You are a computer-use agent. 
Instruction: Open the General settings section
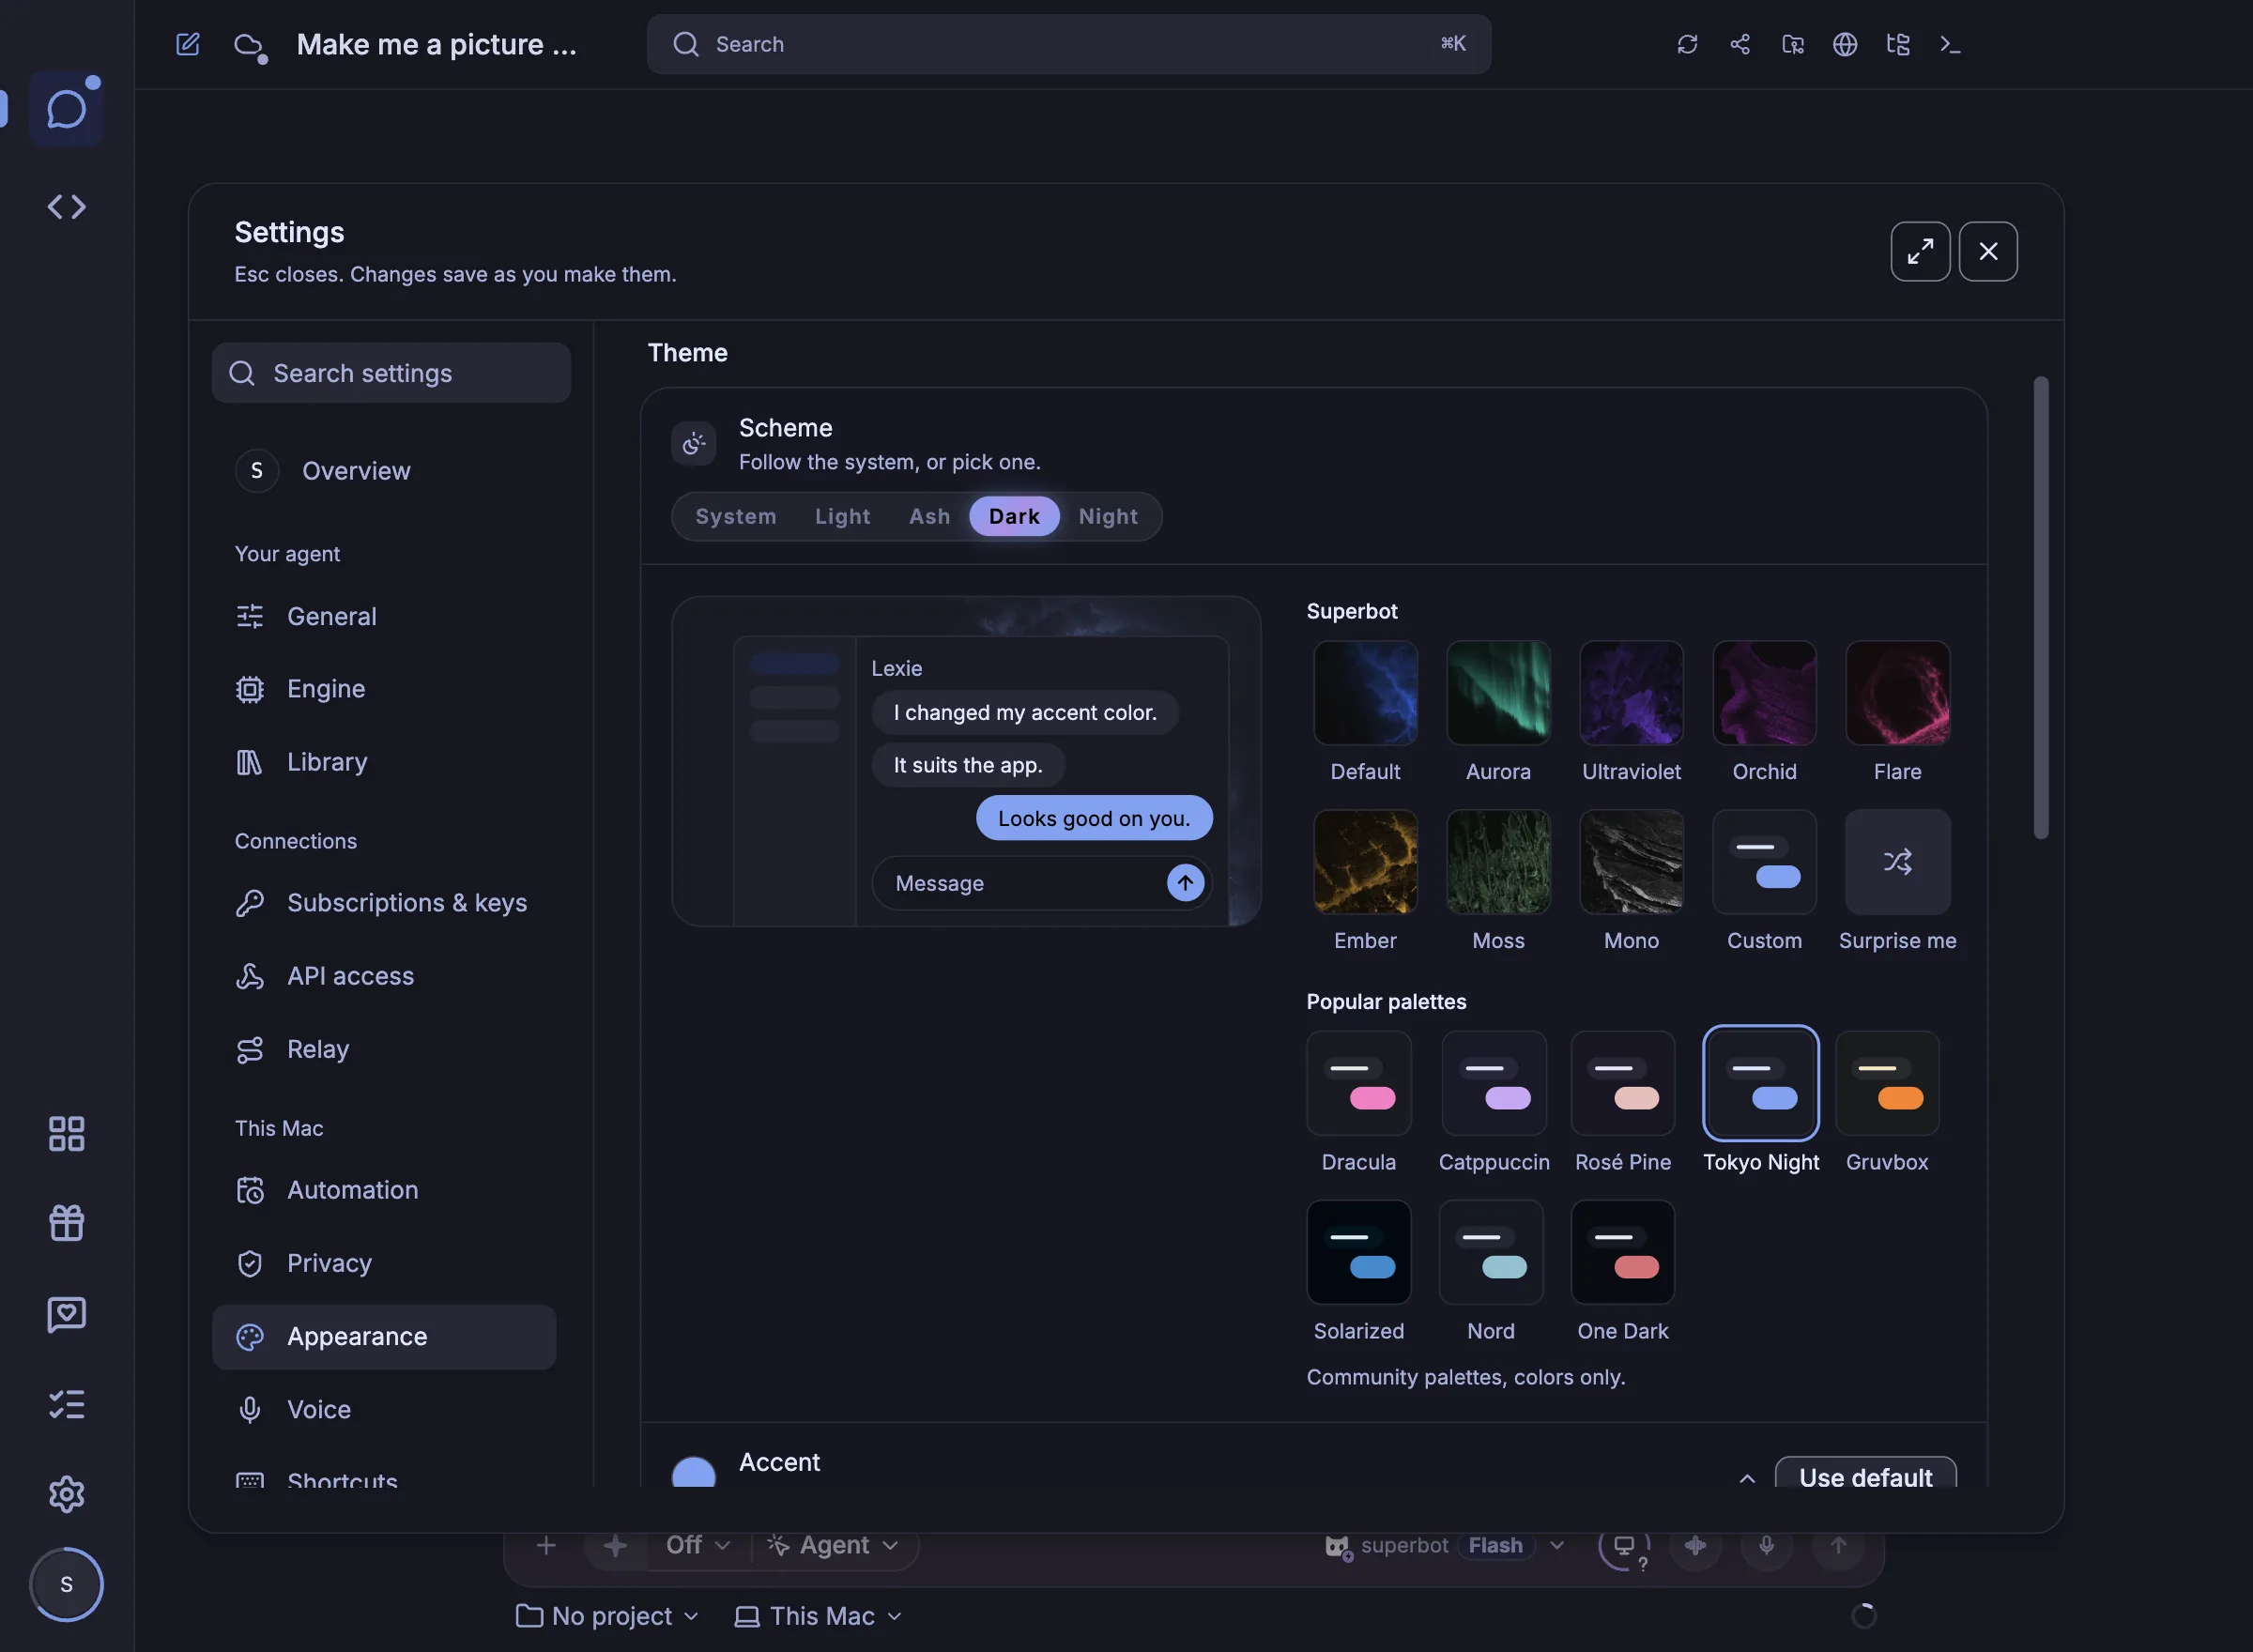pos(384,616)
